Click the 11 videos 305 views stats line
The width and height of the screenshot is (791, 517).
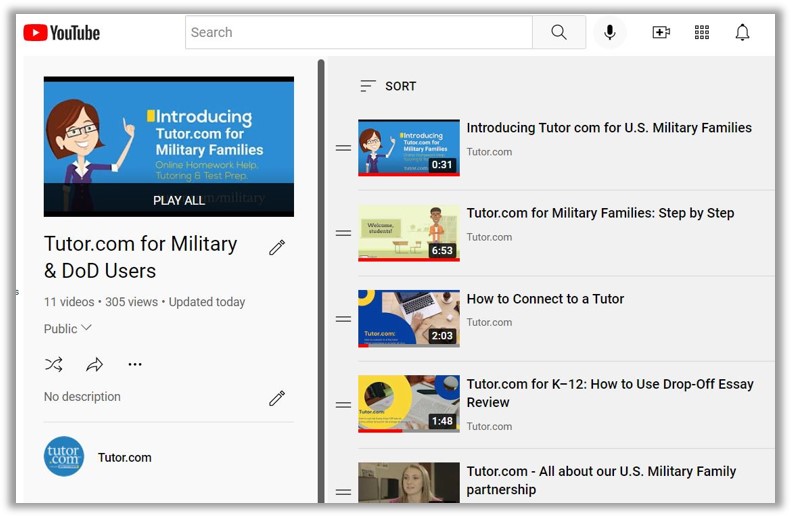point(144,302)
